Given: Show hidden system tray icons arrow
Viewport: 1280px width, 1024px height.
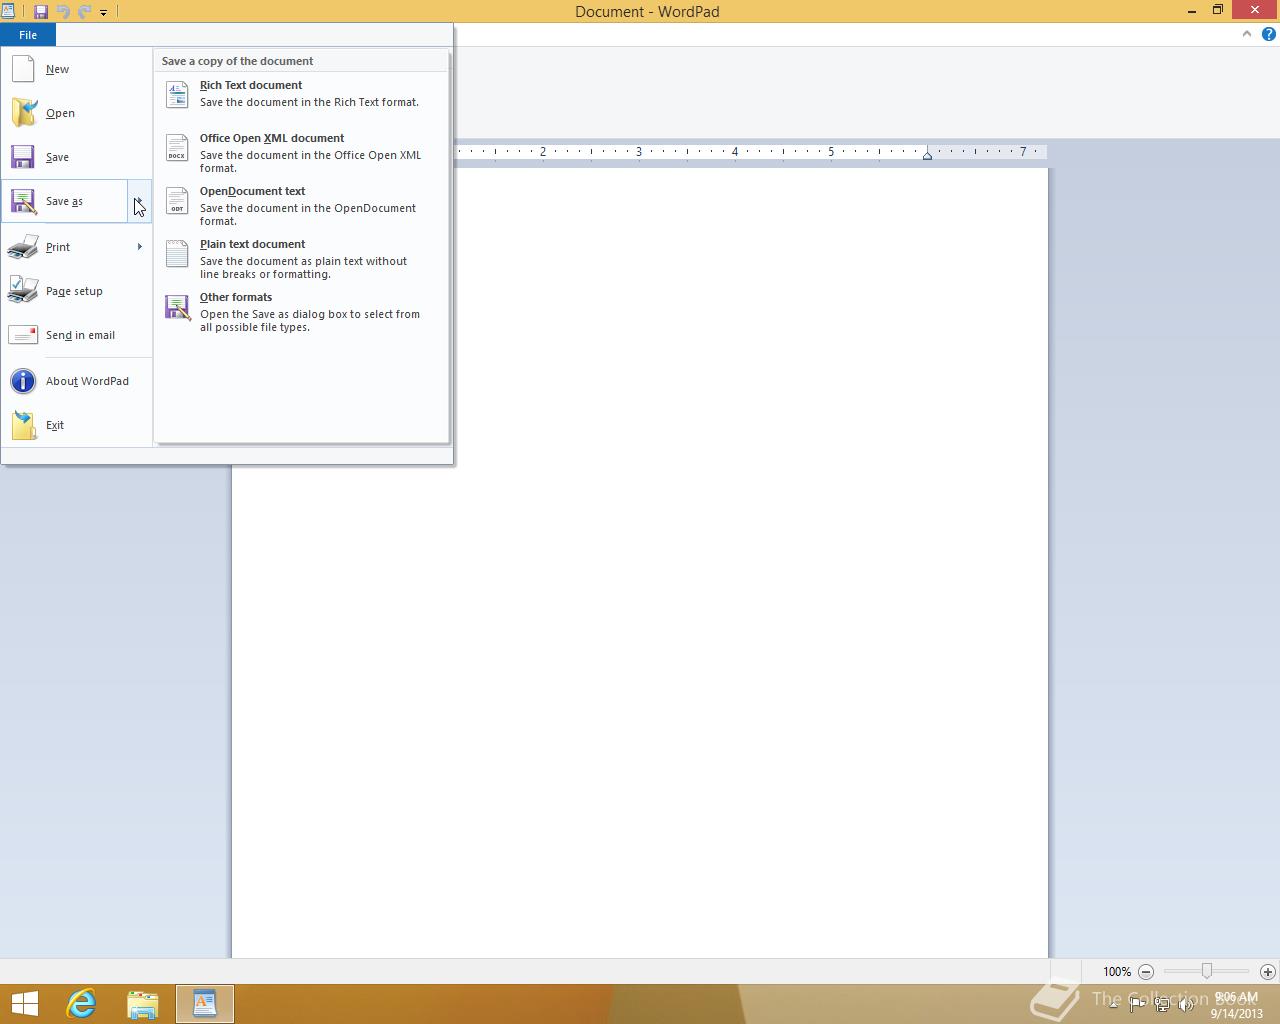Looking at the screenshot, I should [1113, 1004].
